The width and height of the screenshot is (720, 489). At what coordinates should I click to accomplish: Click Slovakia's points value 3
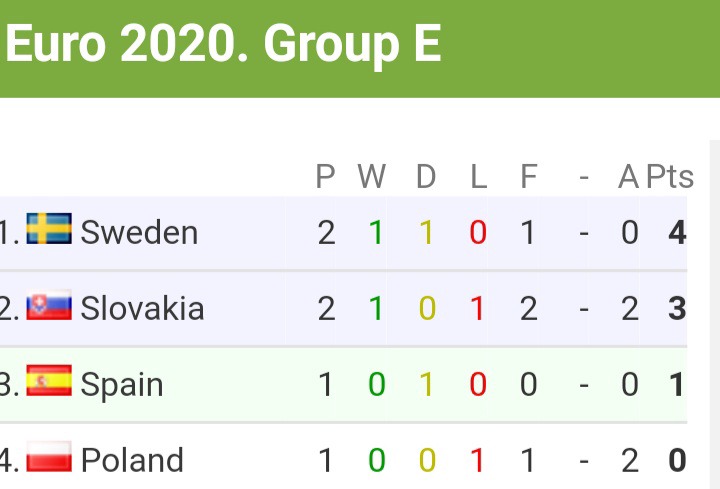coord(677,308)
